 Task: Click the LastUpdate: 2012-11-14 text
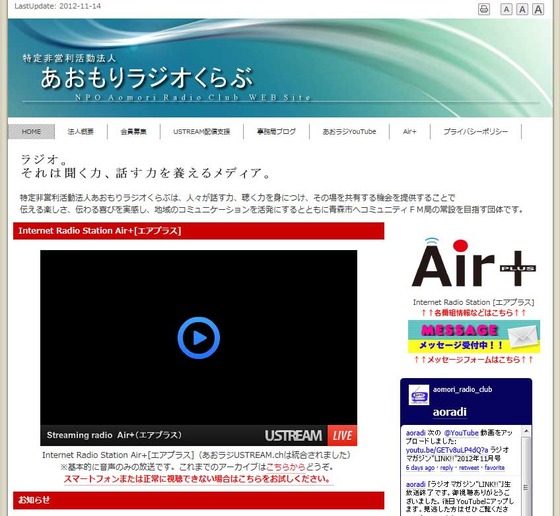[x=58, y=6]
